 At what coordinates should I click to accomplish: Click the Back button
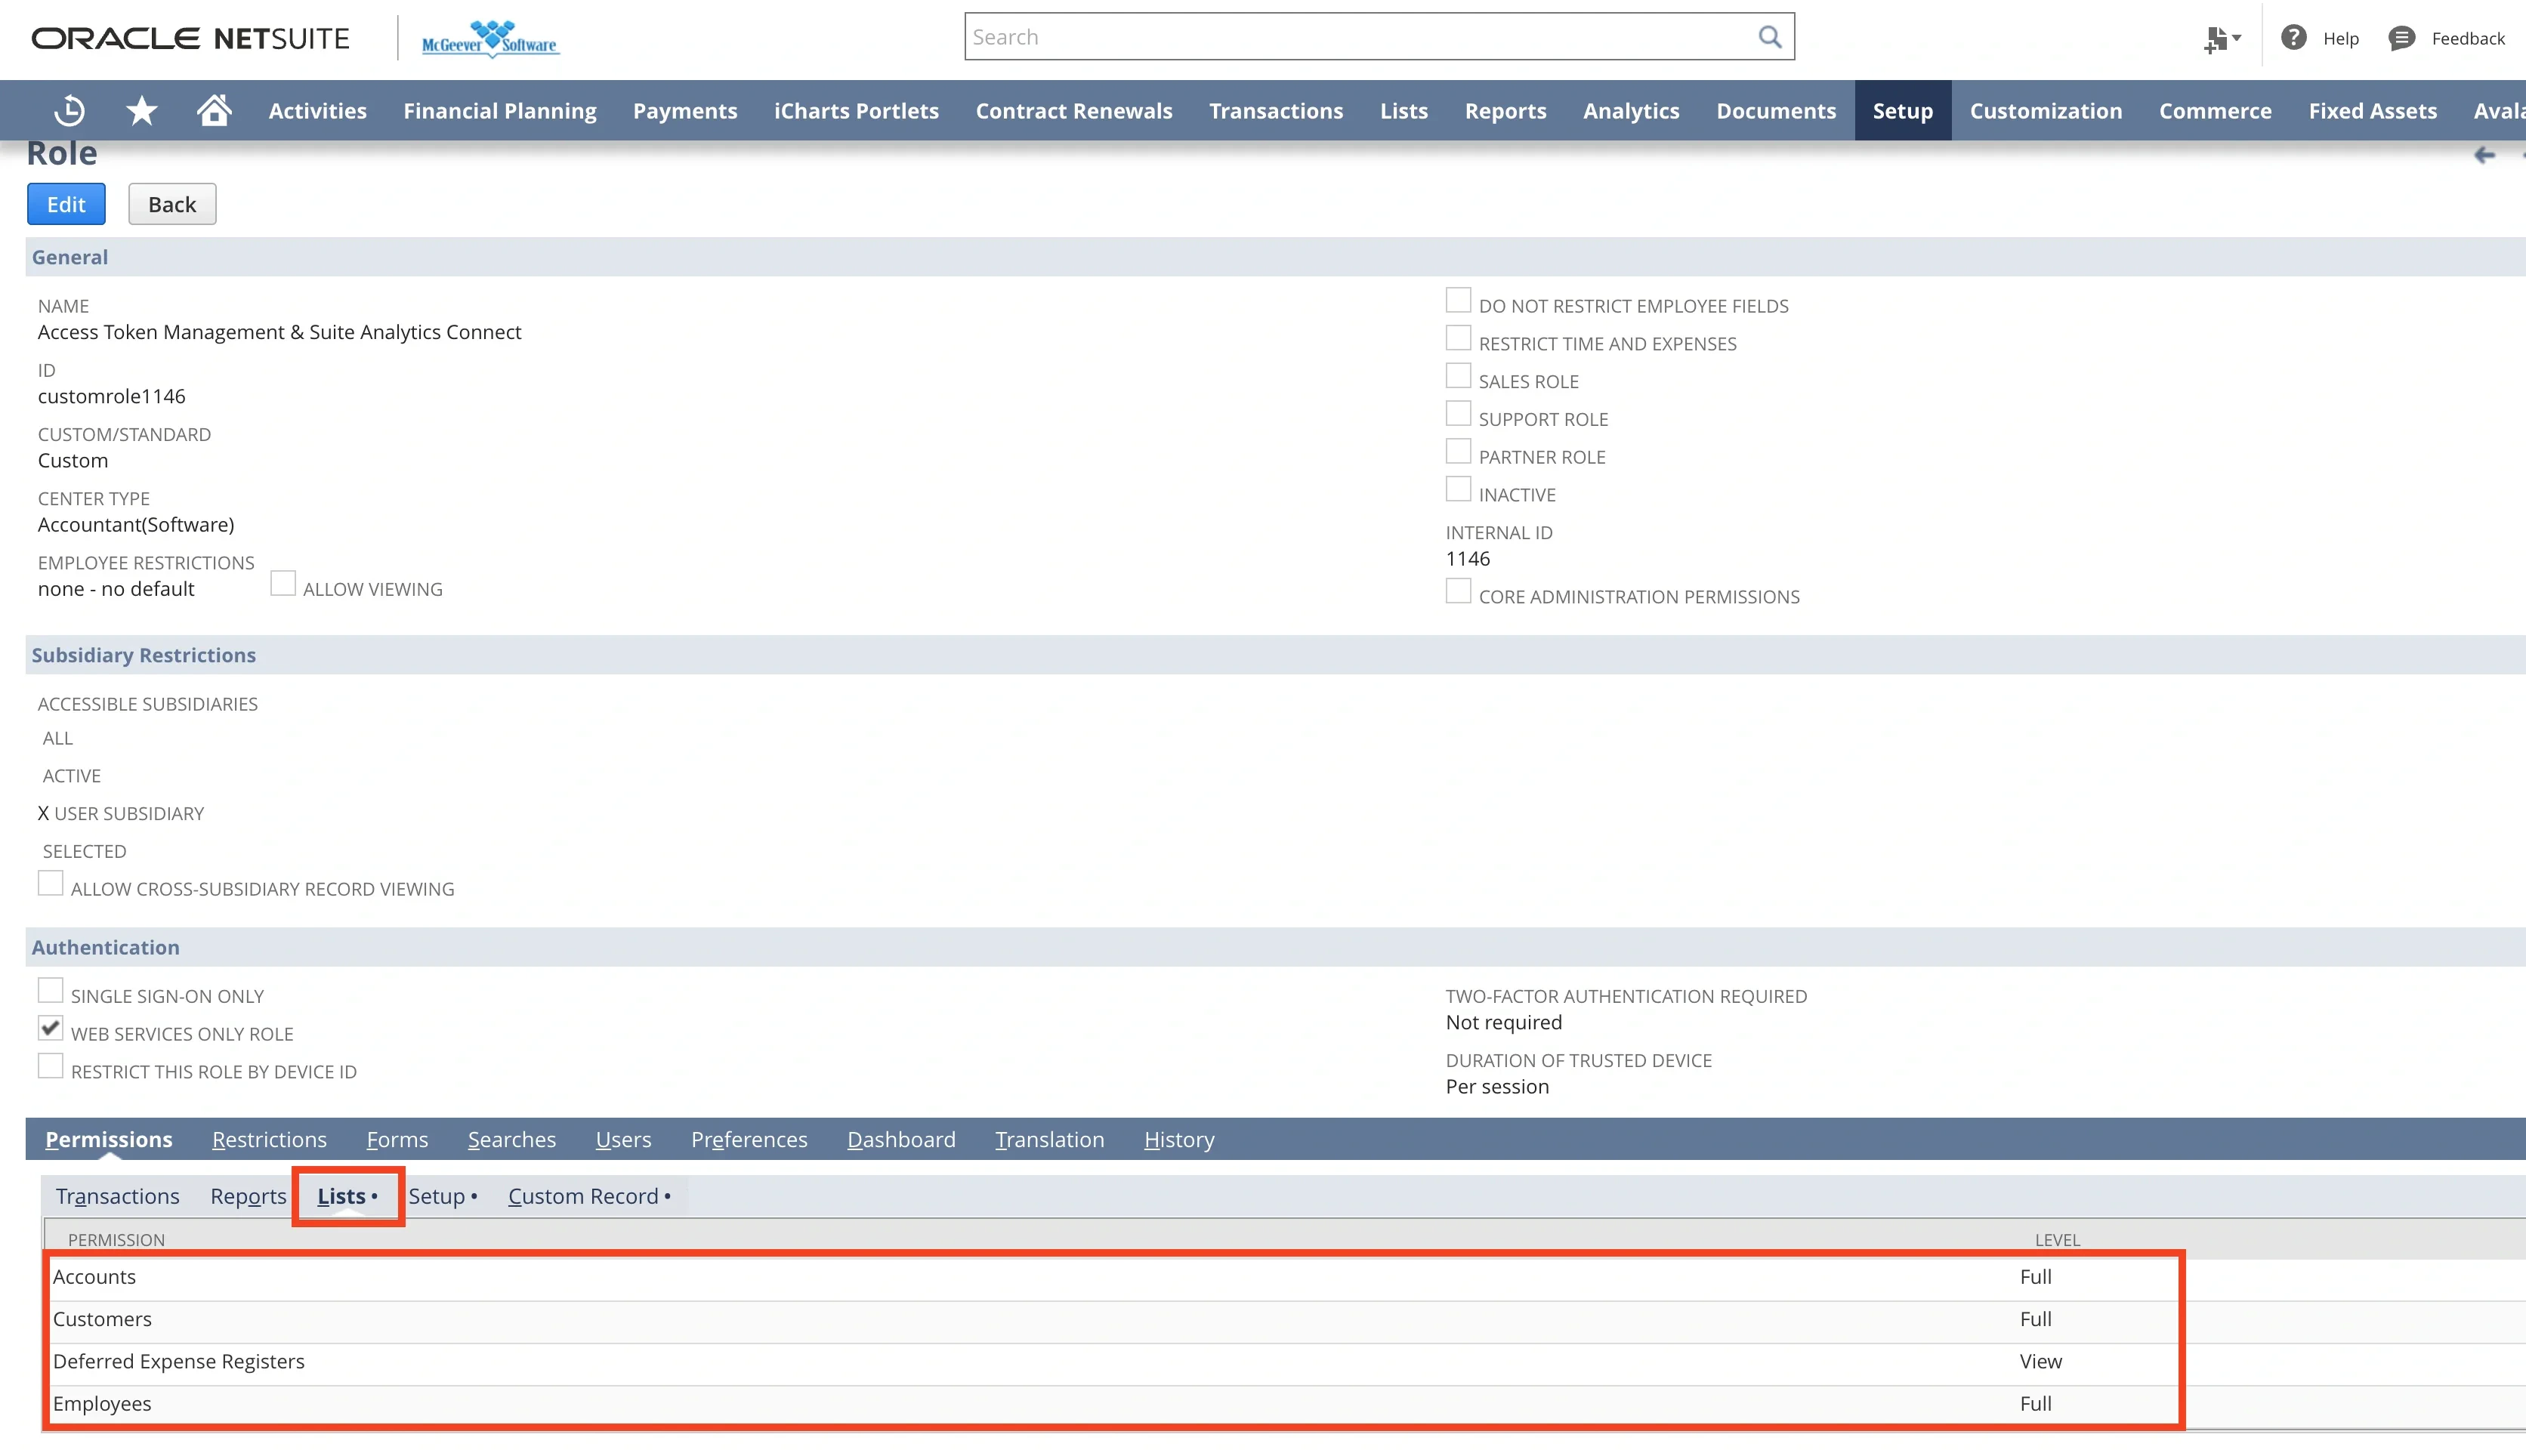171,203
